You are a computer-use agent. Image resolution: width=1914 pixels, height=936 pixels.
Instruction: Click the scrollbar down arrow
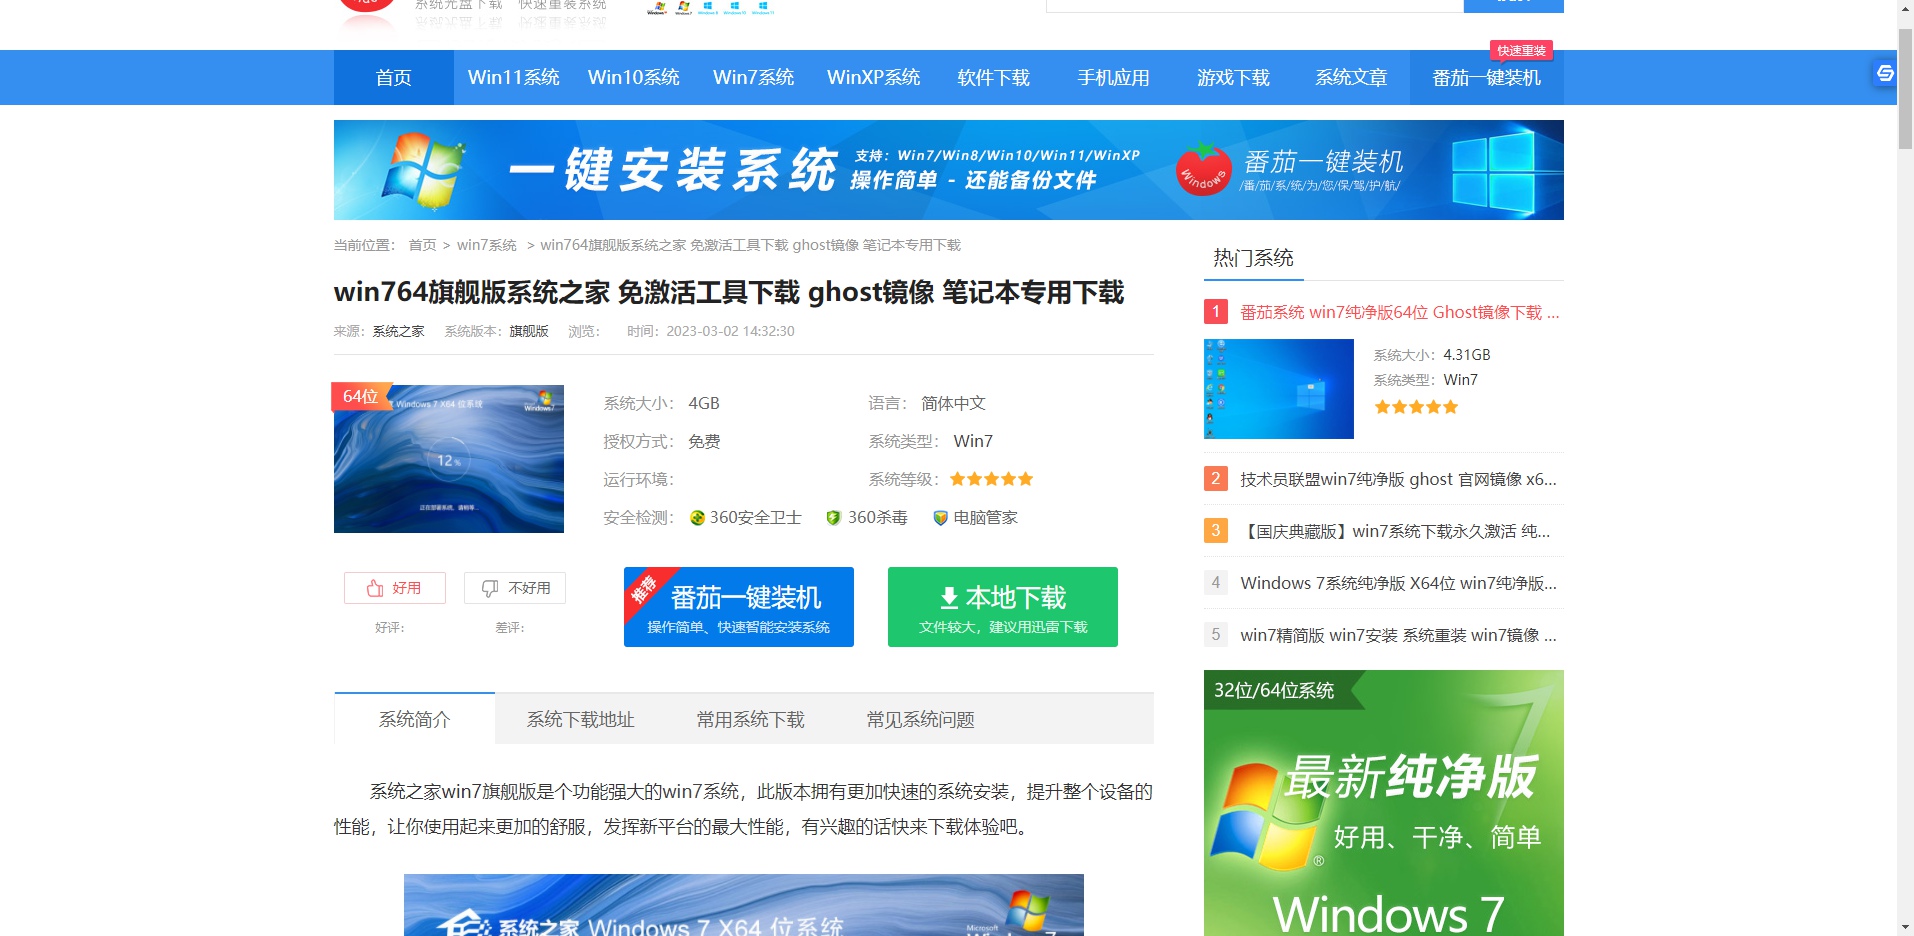[x=1905, y=927]
